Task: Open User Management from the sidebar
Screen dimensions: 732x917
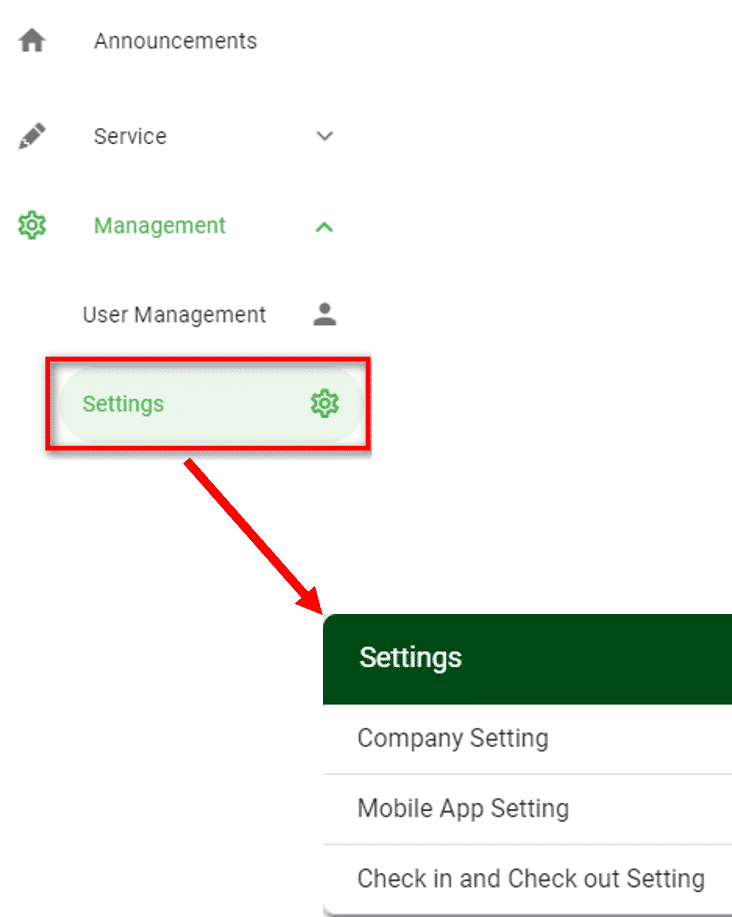Action: (174, 315)
